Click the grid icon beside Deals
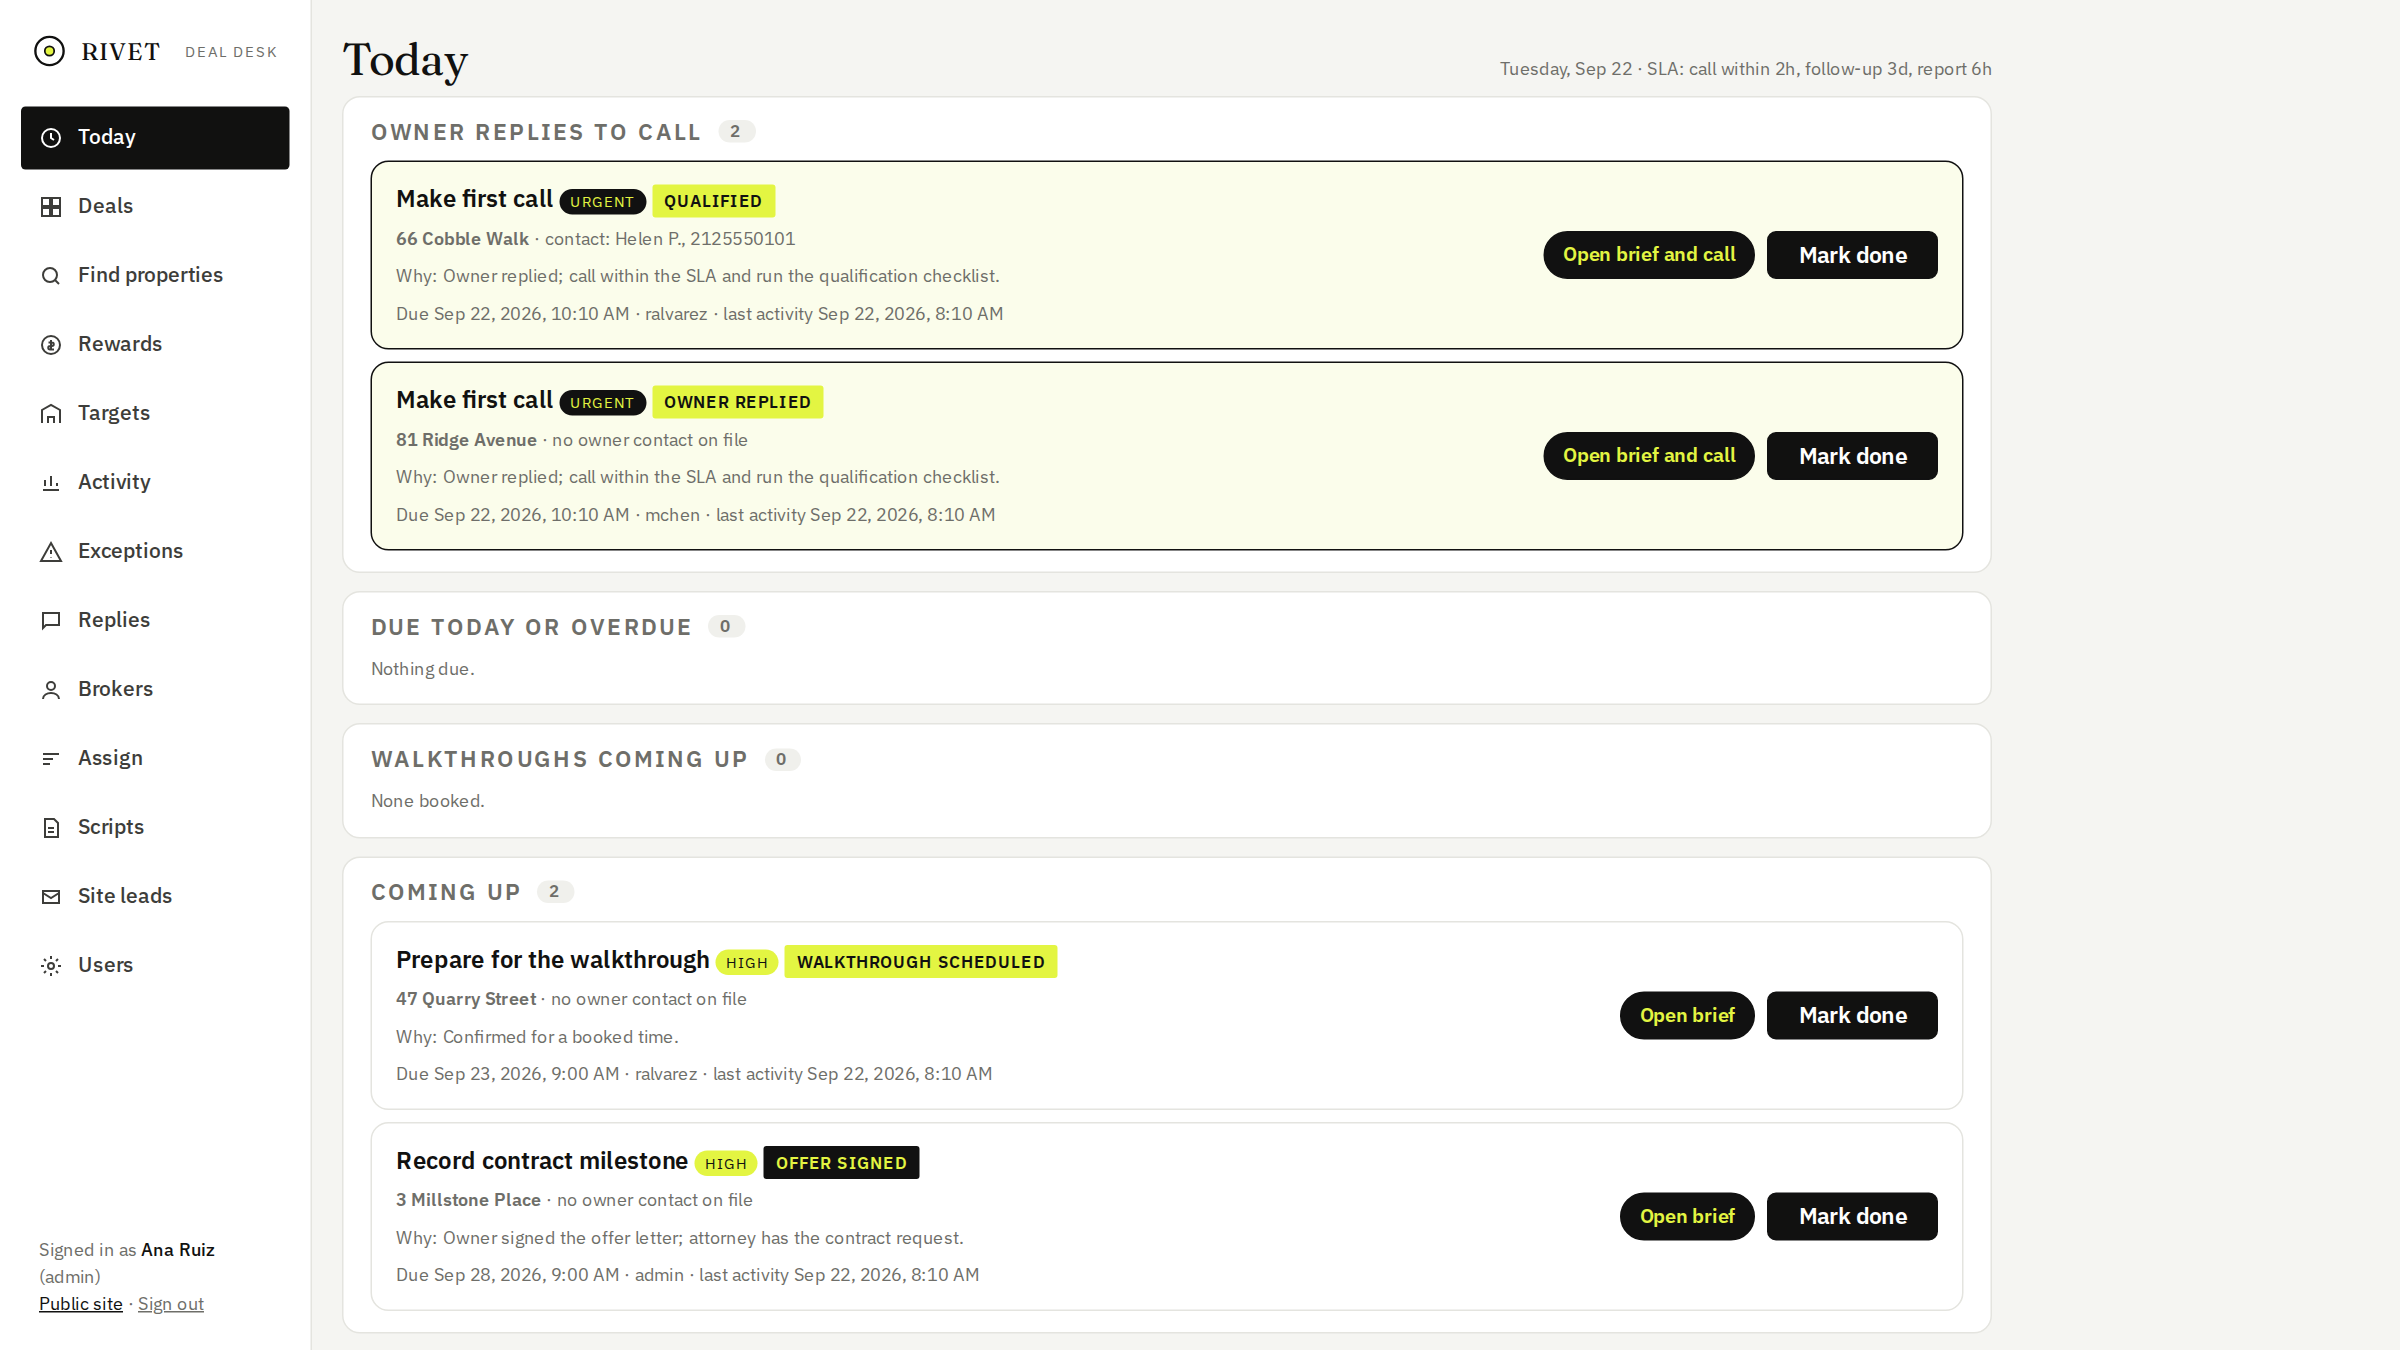This screenshot has height=1350, width=2400. [x=51, y=207]
